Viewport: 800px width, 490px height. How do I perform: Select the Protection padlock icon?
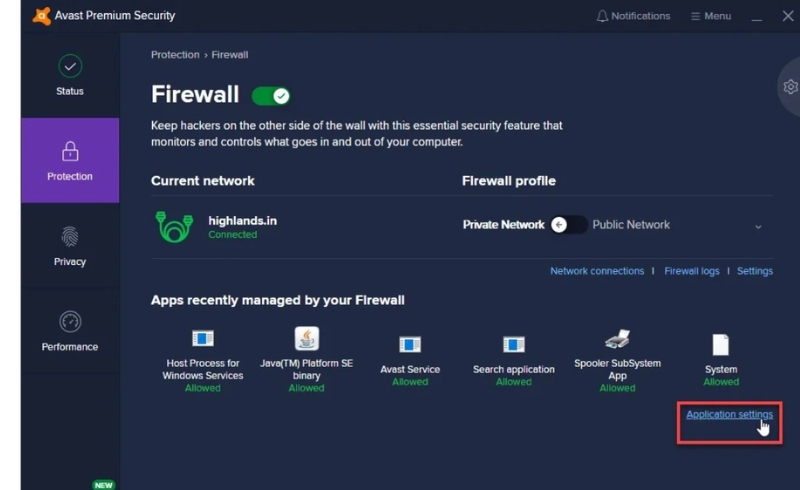(69, 152)
